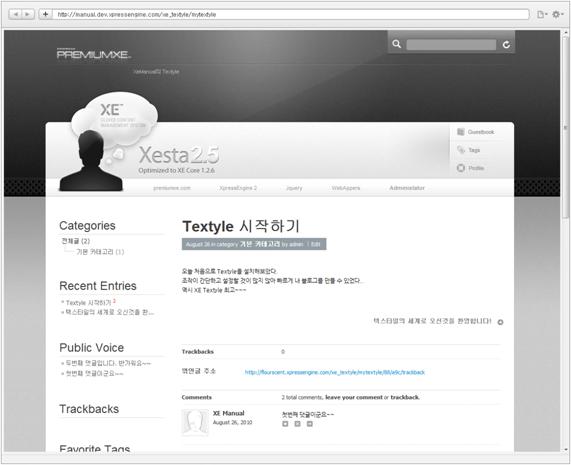
Task: Select the Administrator menu item
Action: (407, 188)
